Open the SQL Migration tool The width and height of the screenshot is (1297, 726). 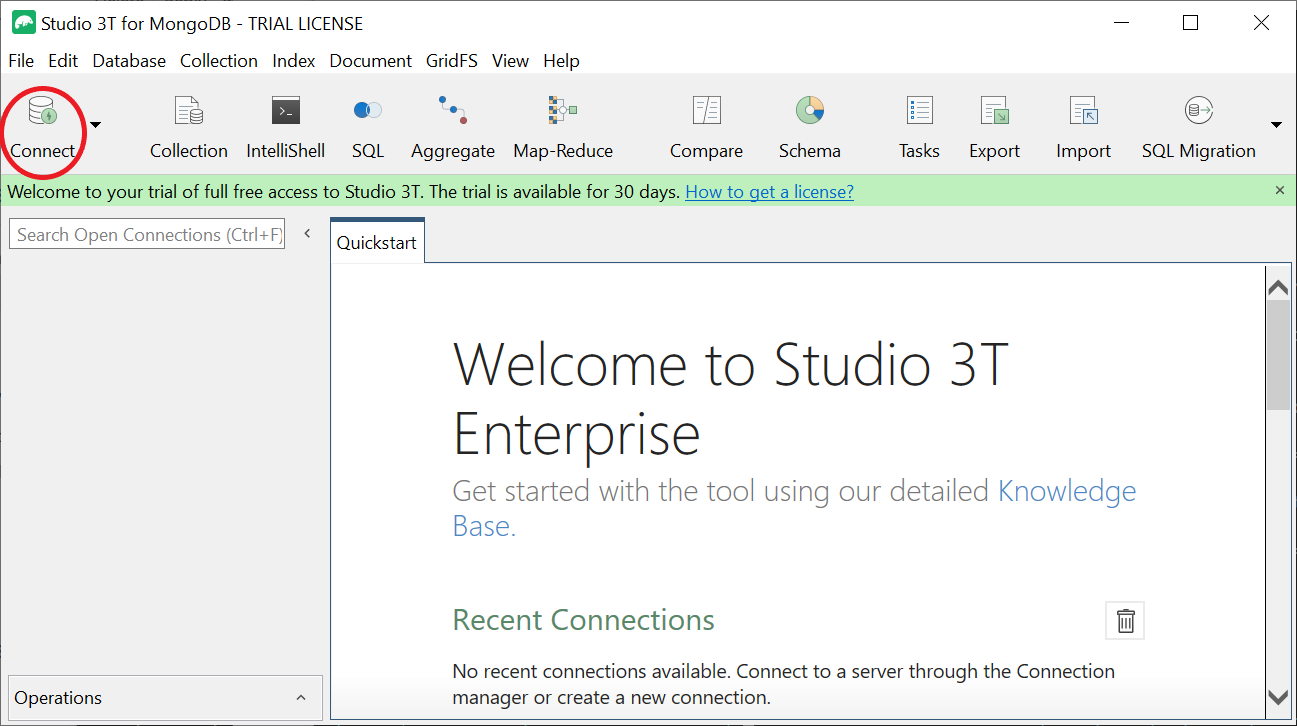pos(1198,124)
